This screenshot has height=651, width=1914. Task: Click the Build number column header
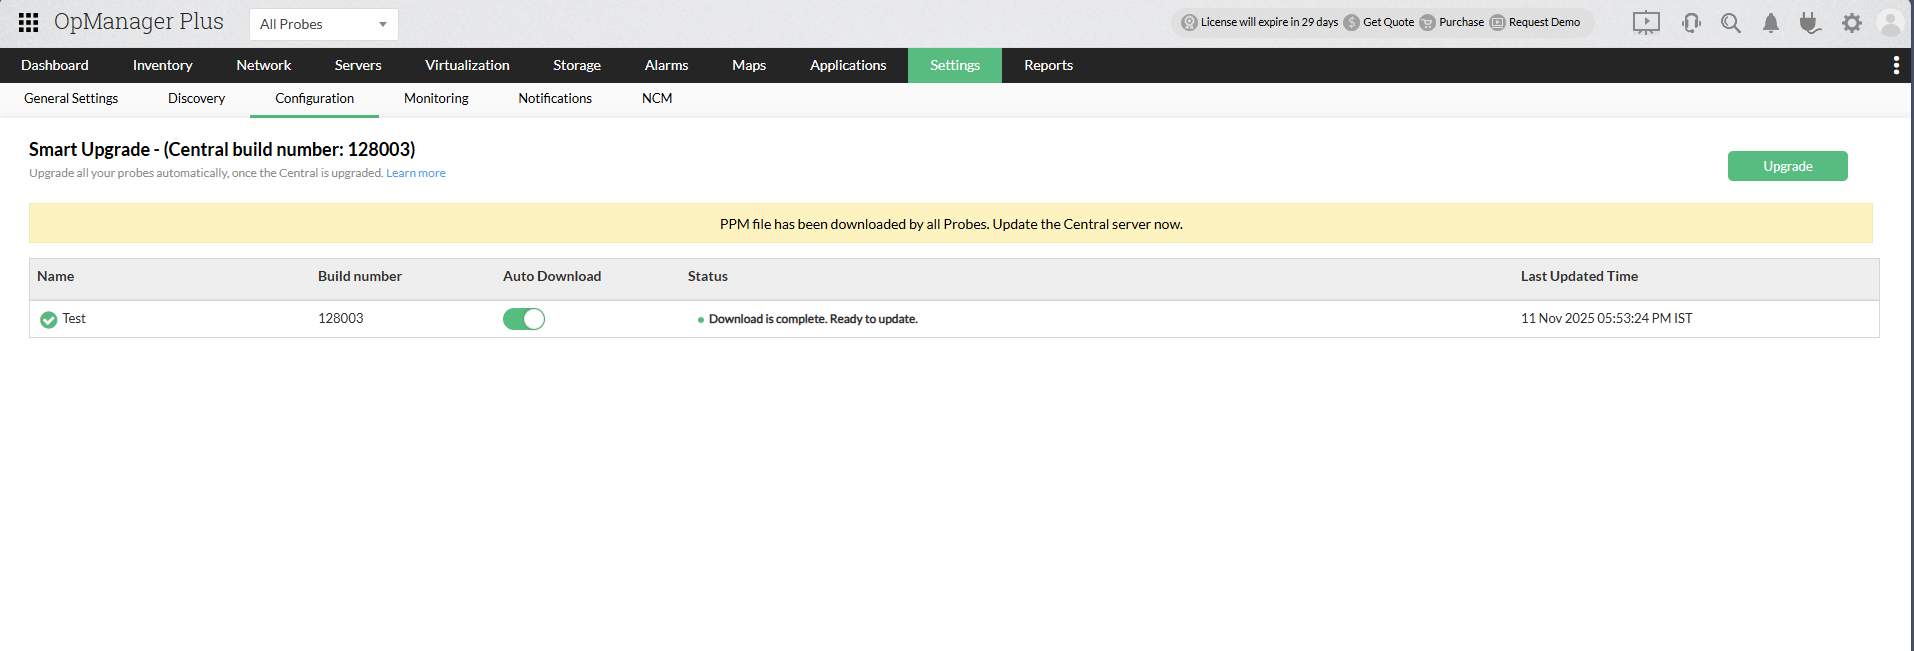pyautogui.click(x=360, y=276)
